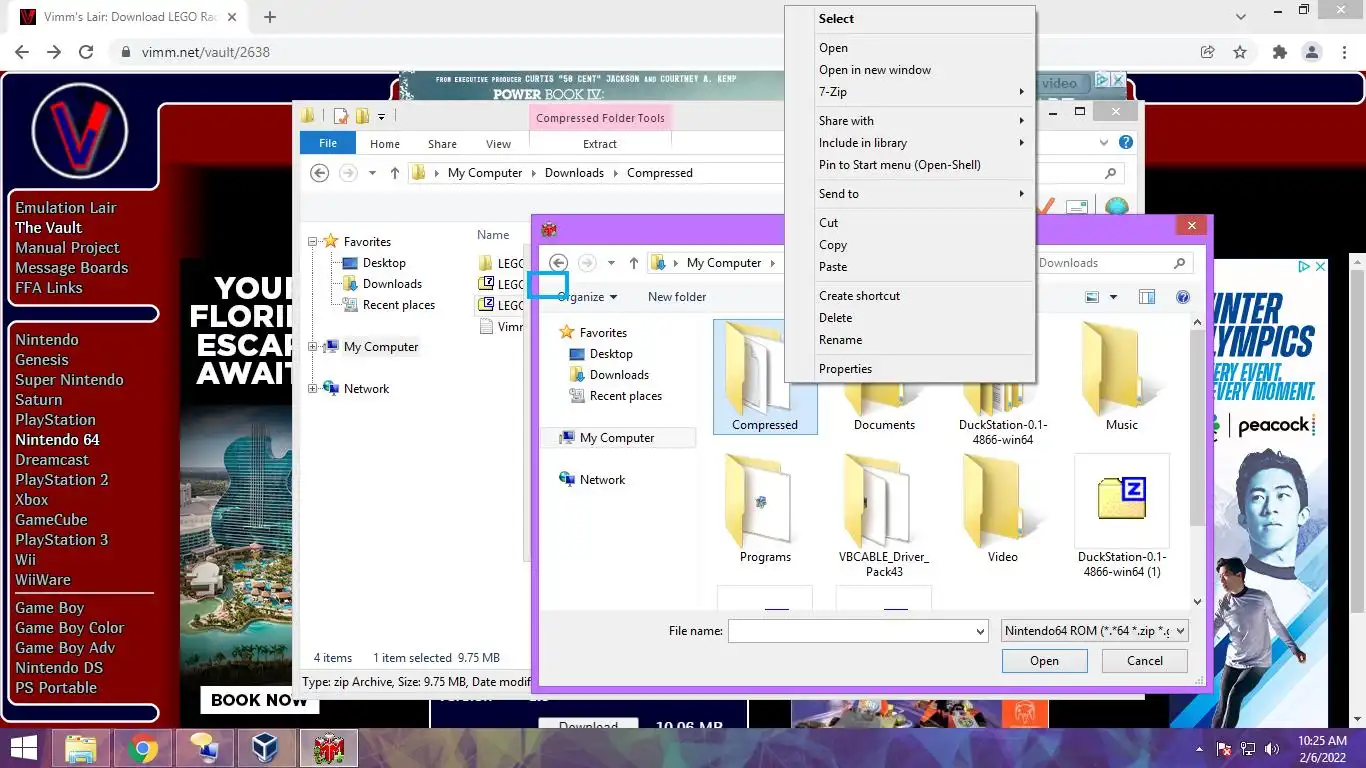Click Properties icon in explorer quick access toolbar
Viewport: 1366px width, 768px height.
click(341, 116)
